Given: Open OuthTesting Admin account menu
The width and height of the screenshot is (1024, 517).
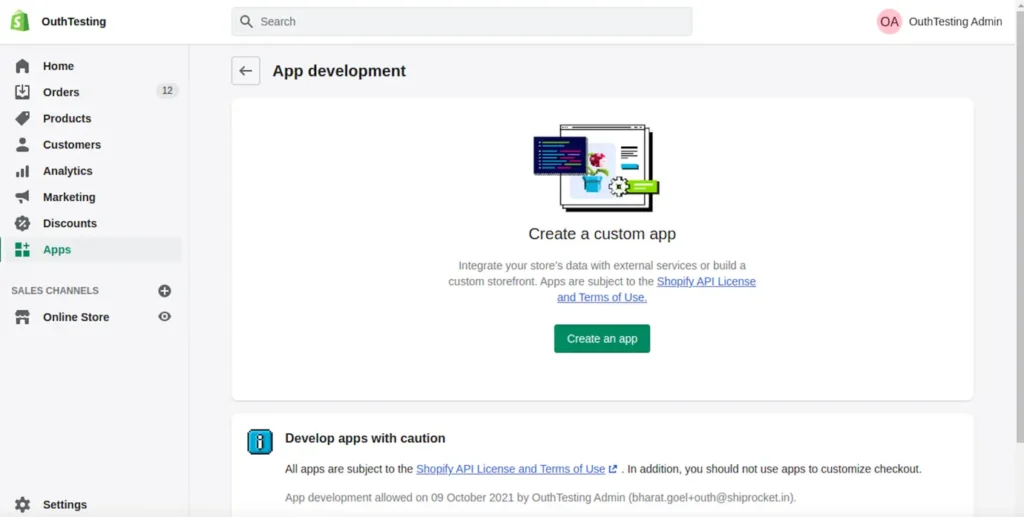Looking at the screenshot, I should click(940, 22).
